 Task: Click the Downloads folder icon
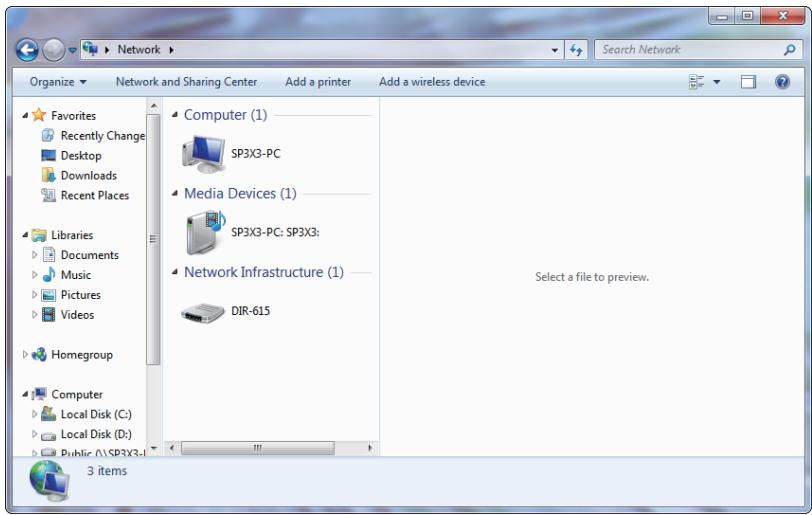coord(48,175)
